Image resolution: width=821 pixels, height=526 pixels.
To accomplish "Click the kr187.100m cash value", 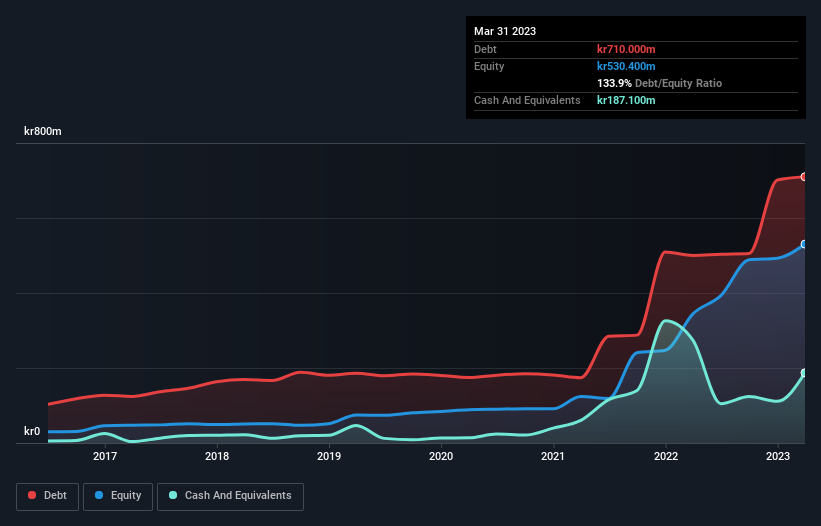I will coord(626,100).
